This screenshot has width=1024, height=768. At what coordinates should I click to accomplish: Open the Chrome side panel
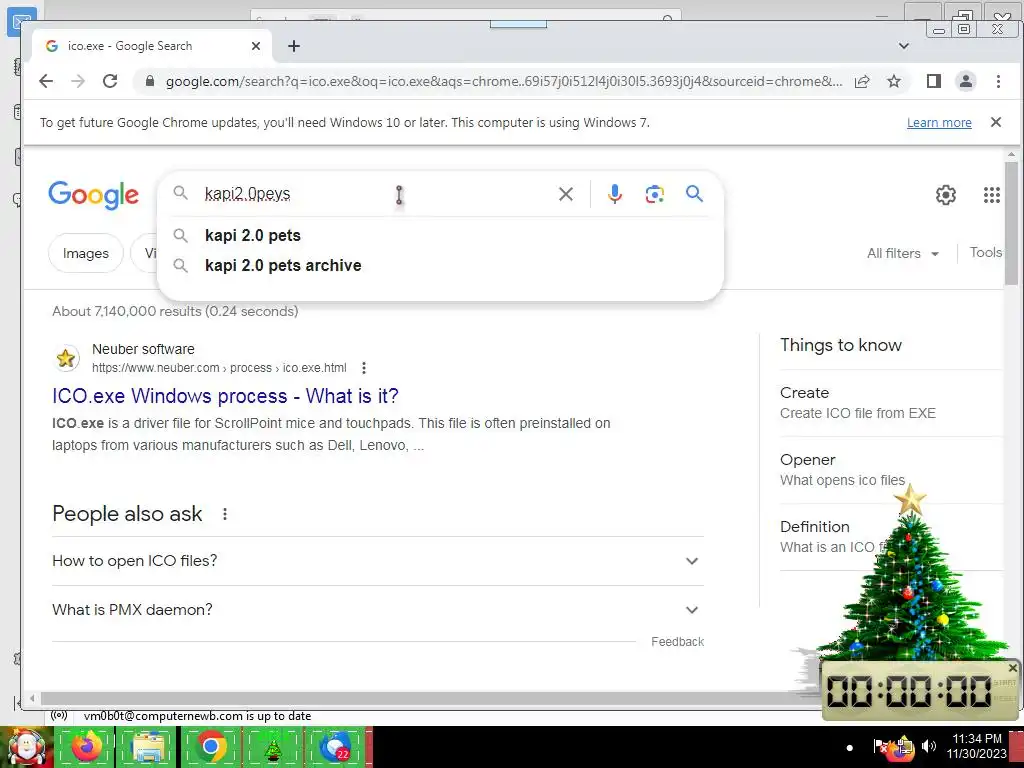(x=934, y=81)
